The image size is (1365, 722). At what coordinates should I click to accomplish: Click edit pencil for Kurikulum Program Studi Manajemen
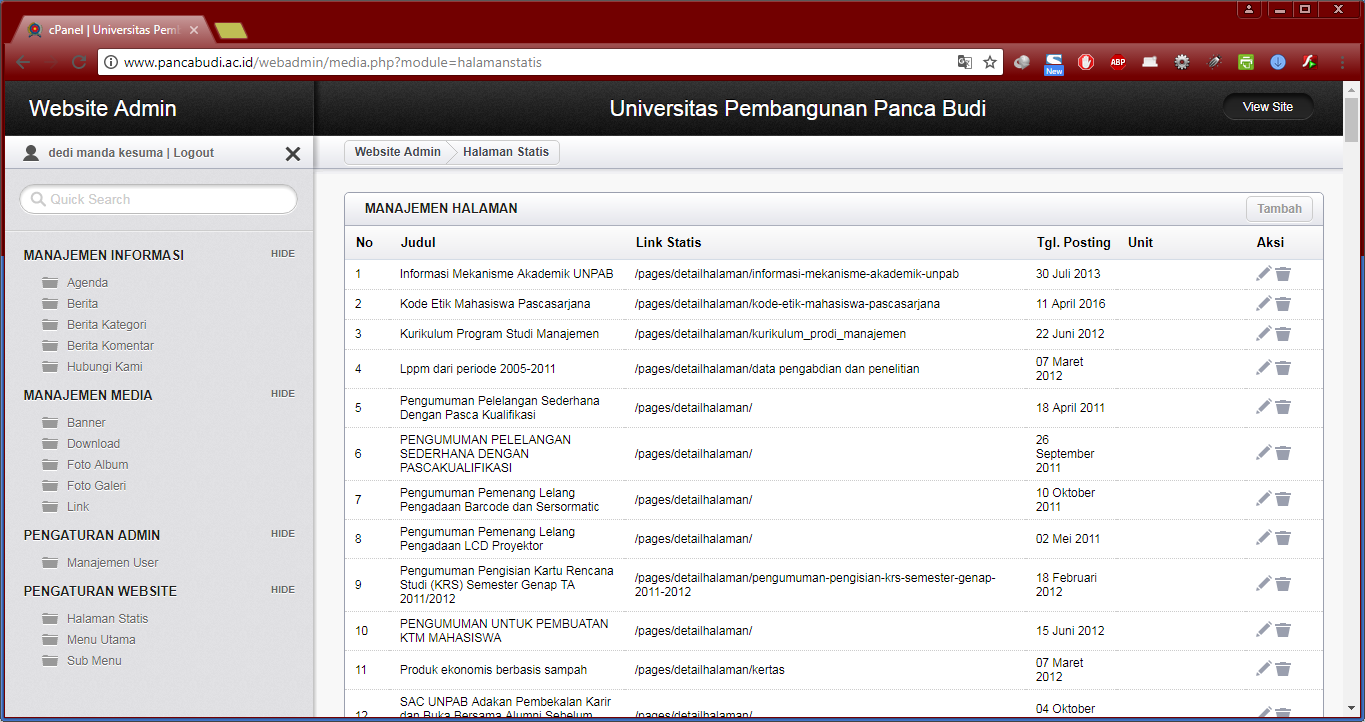click(1264, 333)
